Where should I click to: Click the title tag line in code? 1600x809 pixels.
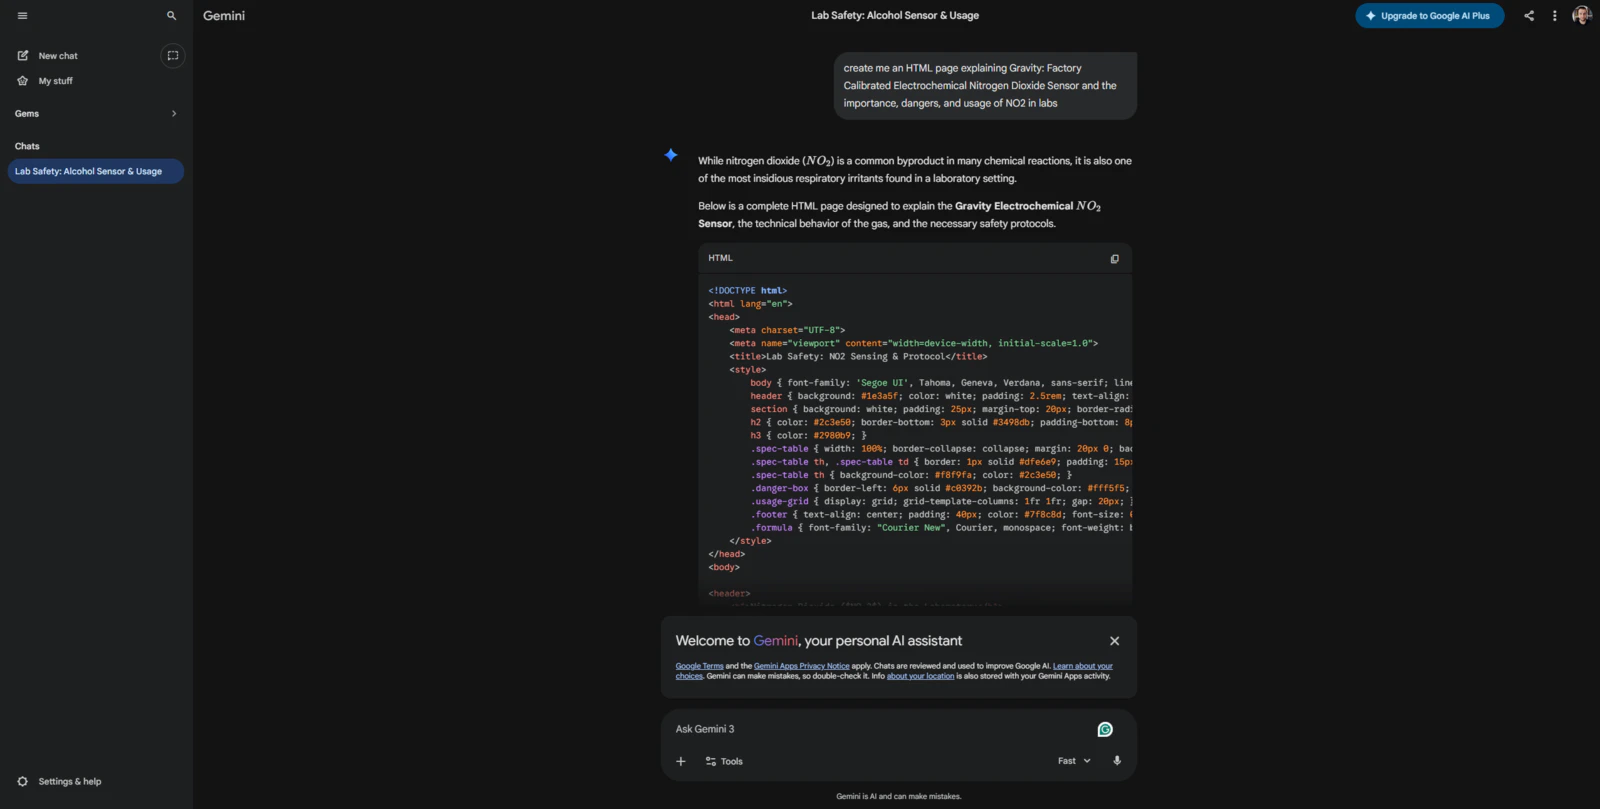point(858,357)
